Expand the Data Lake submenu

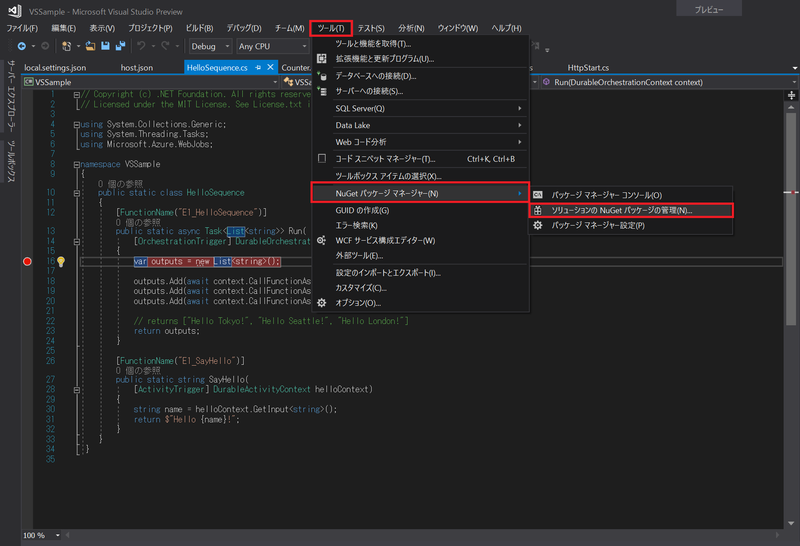tap(420, 125)
